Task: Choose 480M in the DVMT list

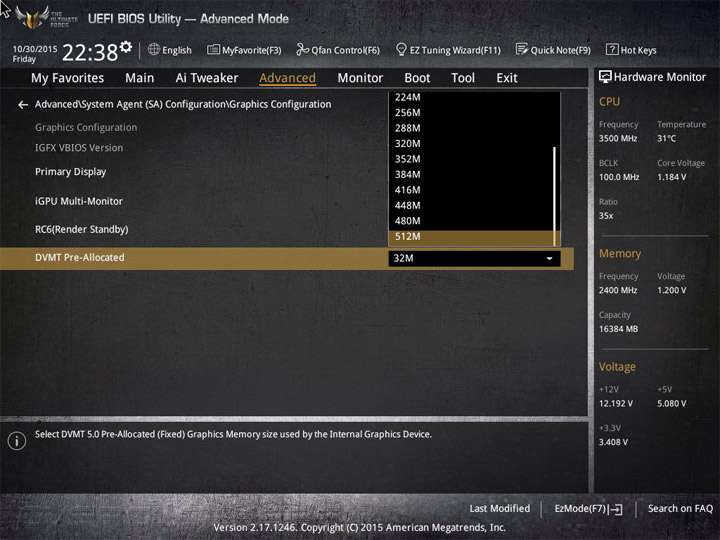Action: (471, 221)
